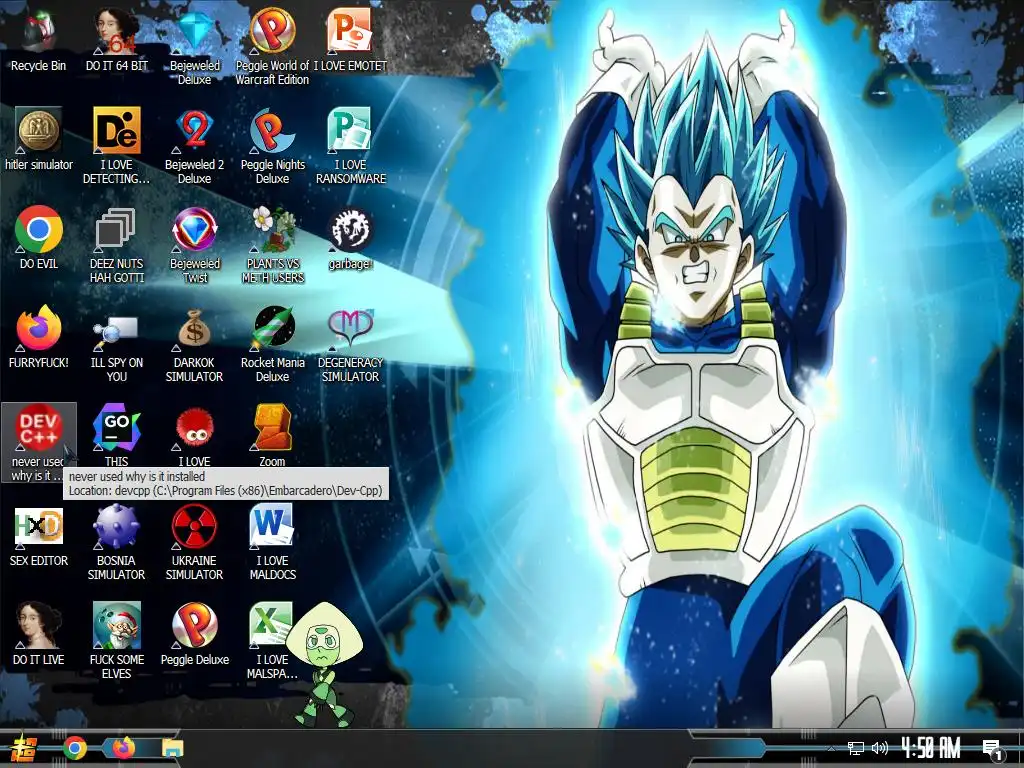Select SEX EDITOR HxD icon
The width and height of the screenshot is (1024, 768).
[39, 526]
